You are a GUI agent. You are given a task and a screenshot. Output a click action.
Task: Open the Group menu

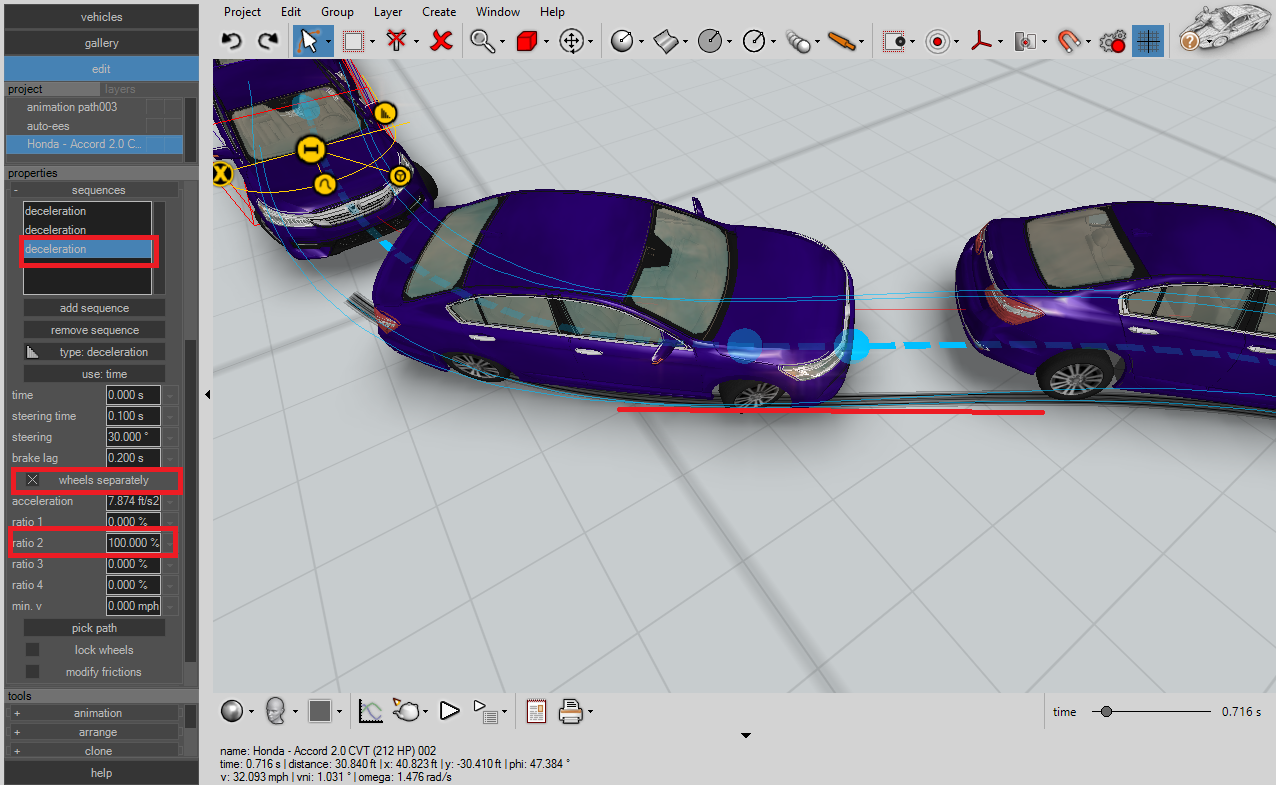click(337, 12)
